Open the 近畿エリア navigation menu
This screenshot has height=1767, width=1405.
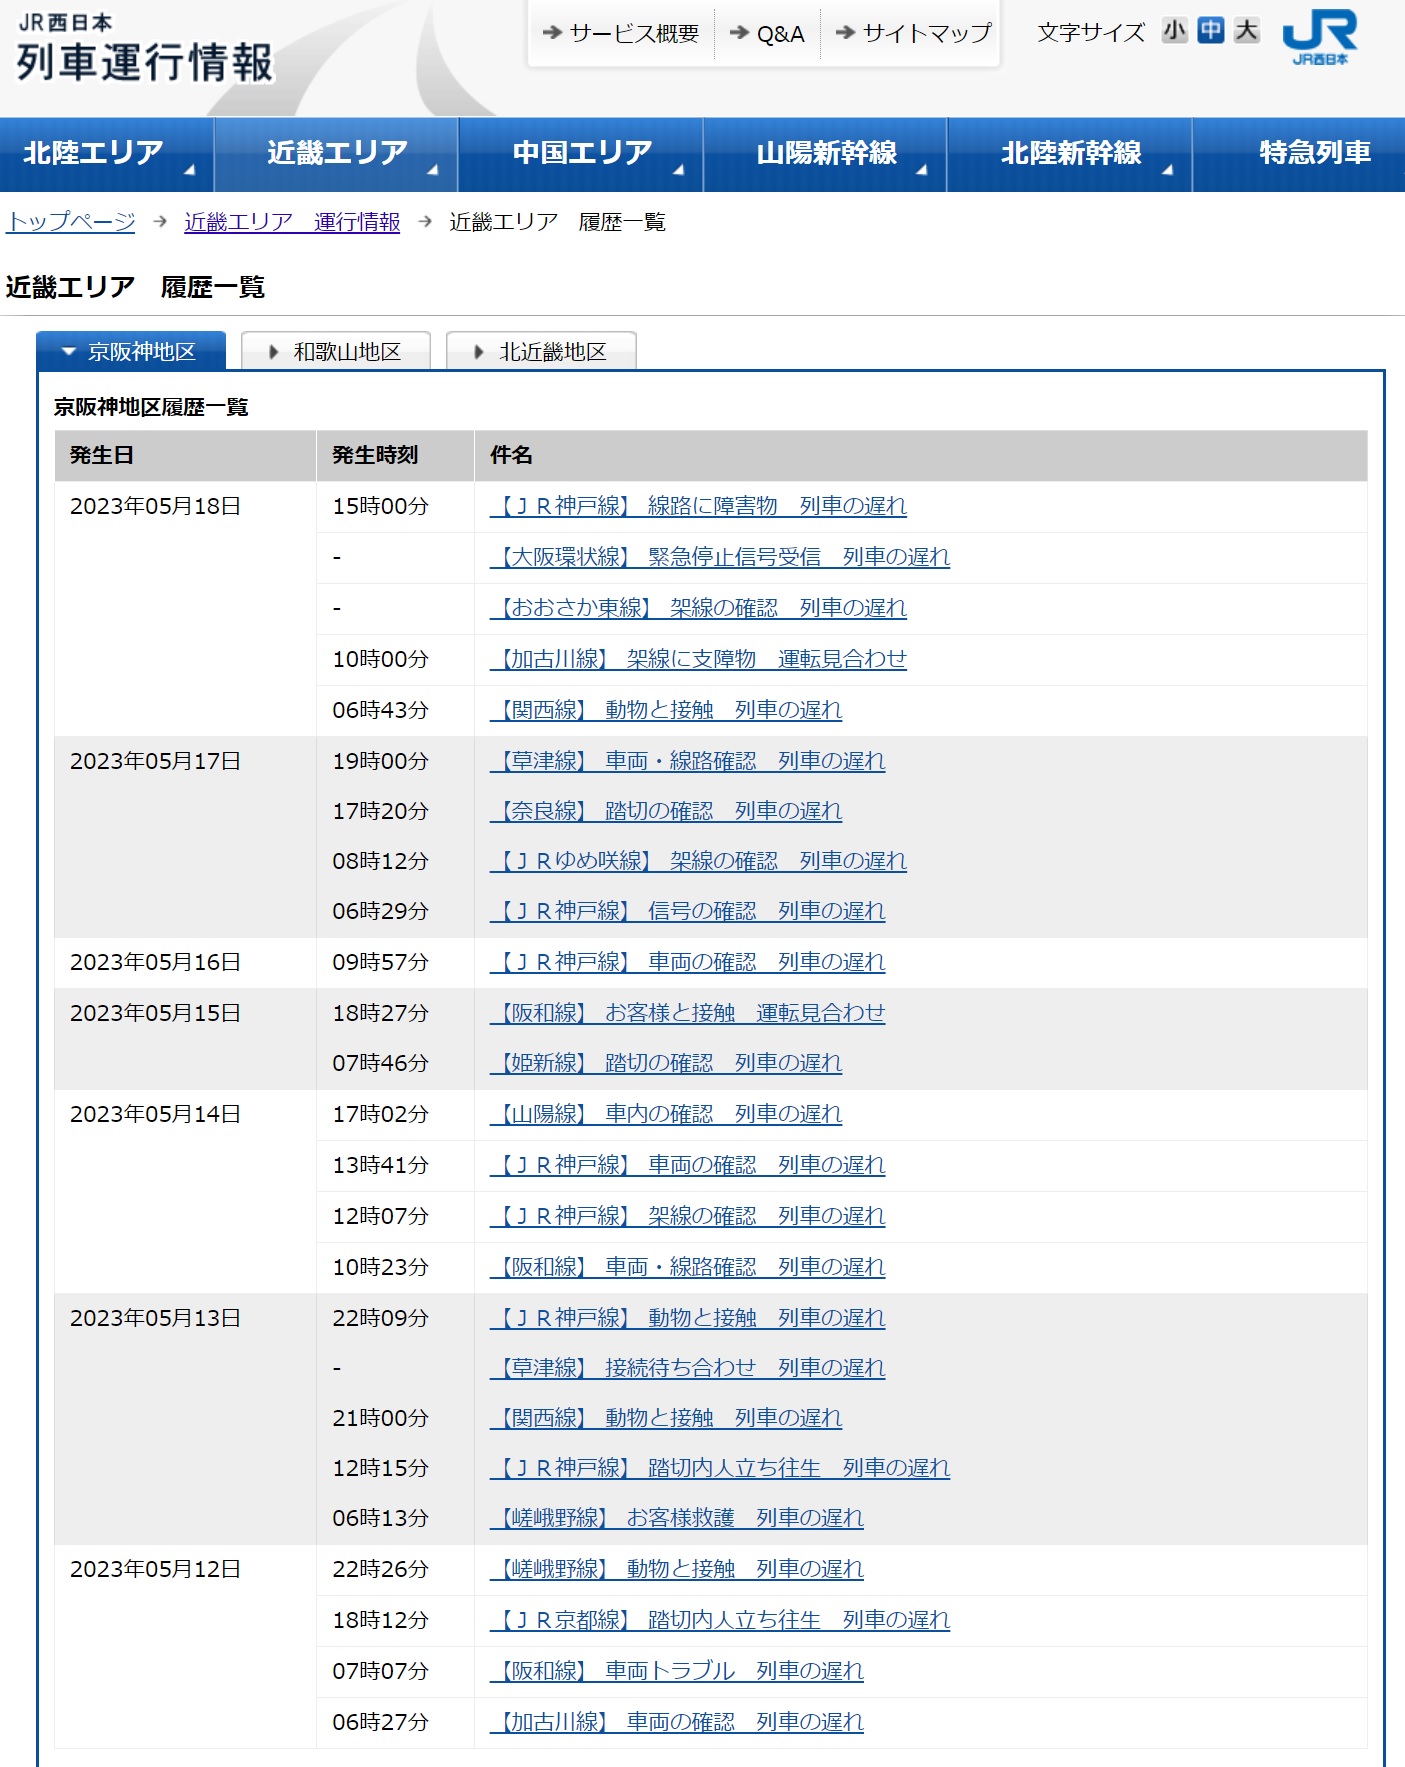coord(336,154)
